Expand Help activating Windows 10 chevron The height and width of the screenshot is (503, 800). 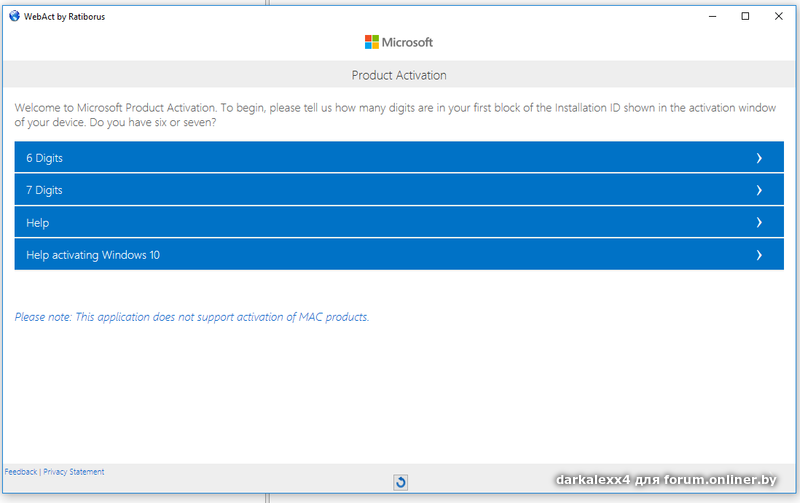[759, 255]
